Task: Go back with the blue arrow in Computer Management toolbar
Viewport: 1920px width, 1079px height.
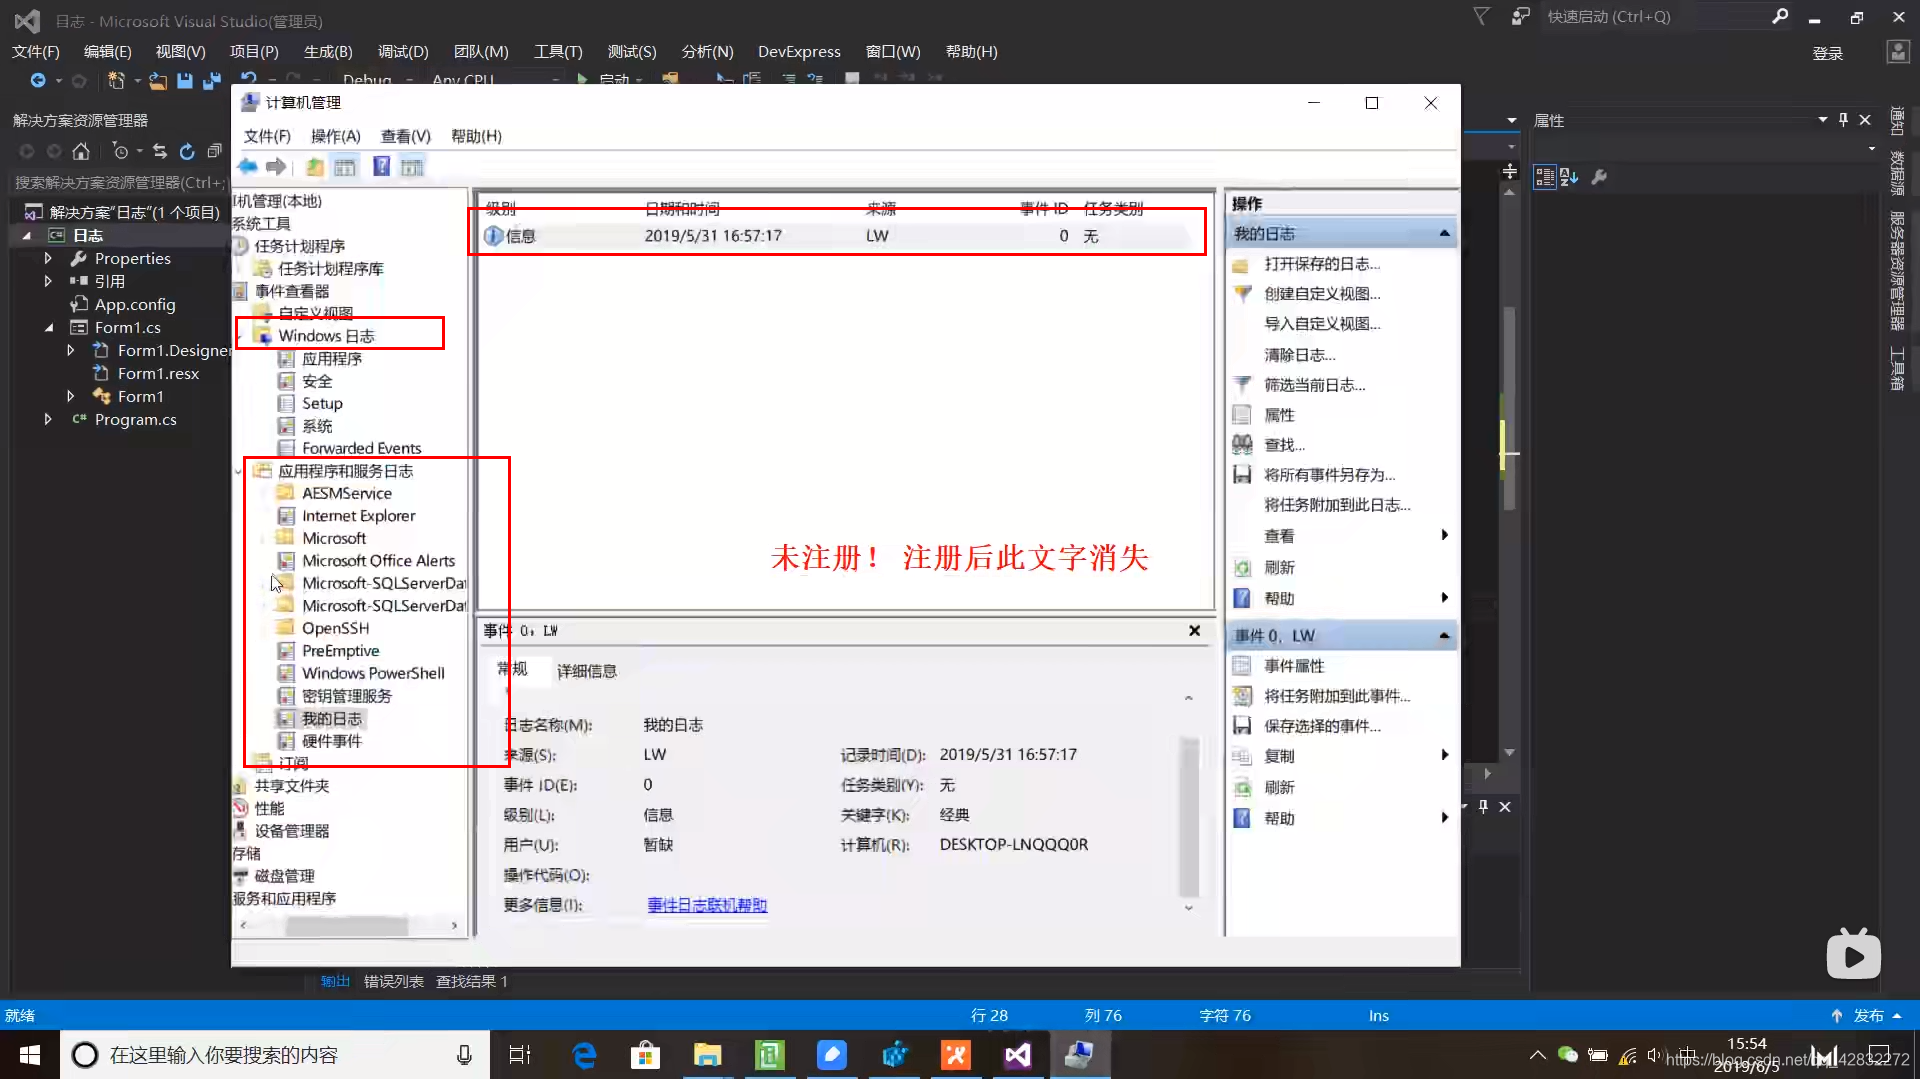Action: click(x=248, y=167)
